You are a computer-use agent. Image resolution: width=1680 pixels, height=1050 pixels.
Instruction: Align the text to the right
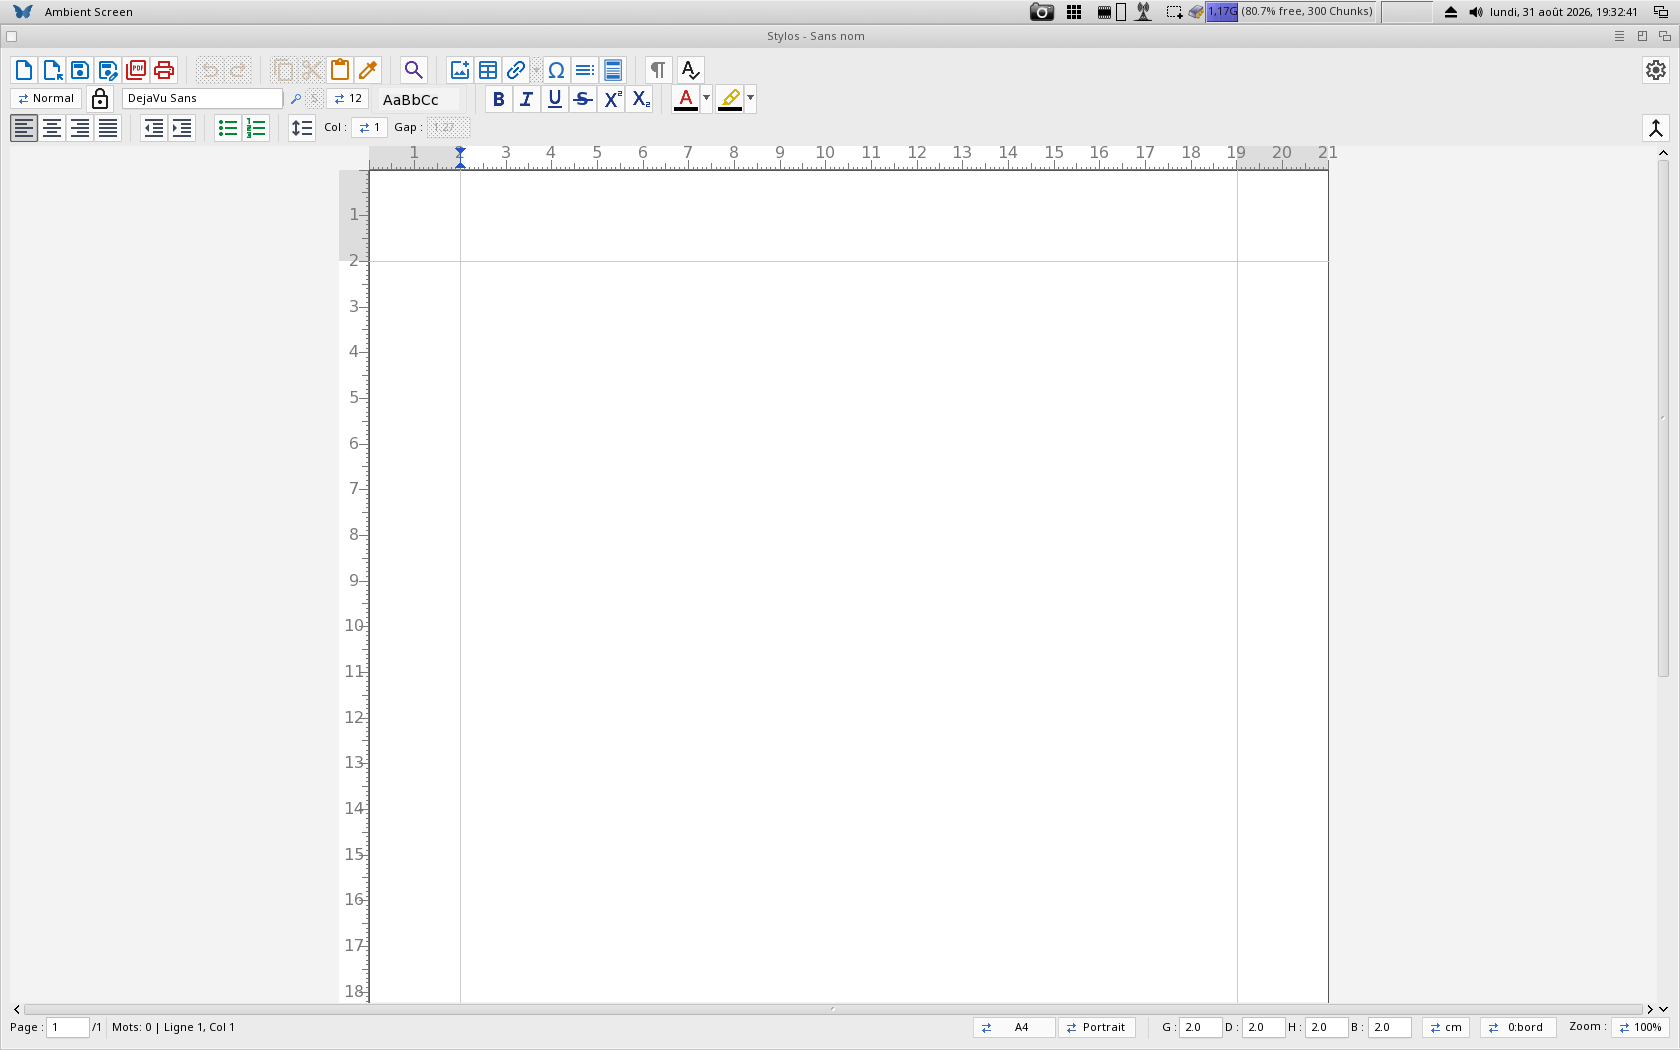(x=80, y=128)
